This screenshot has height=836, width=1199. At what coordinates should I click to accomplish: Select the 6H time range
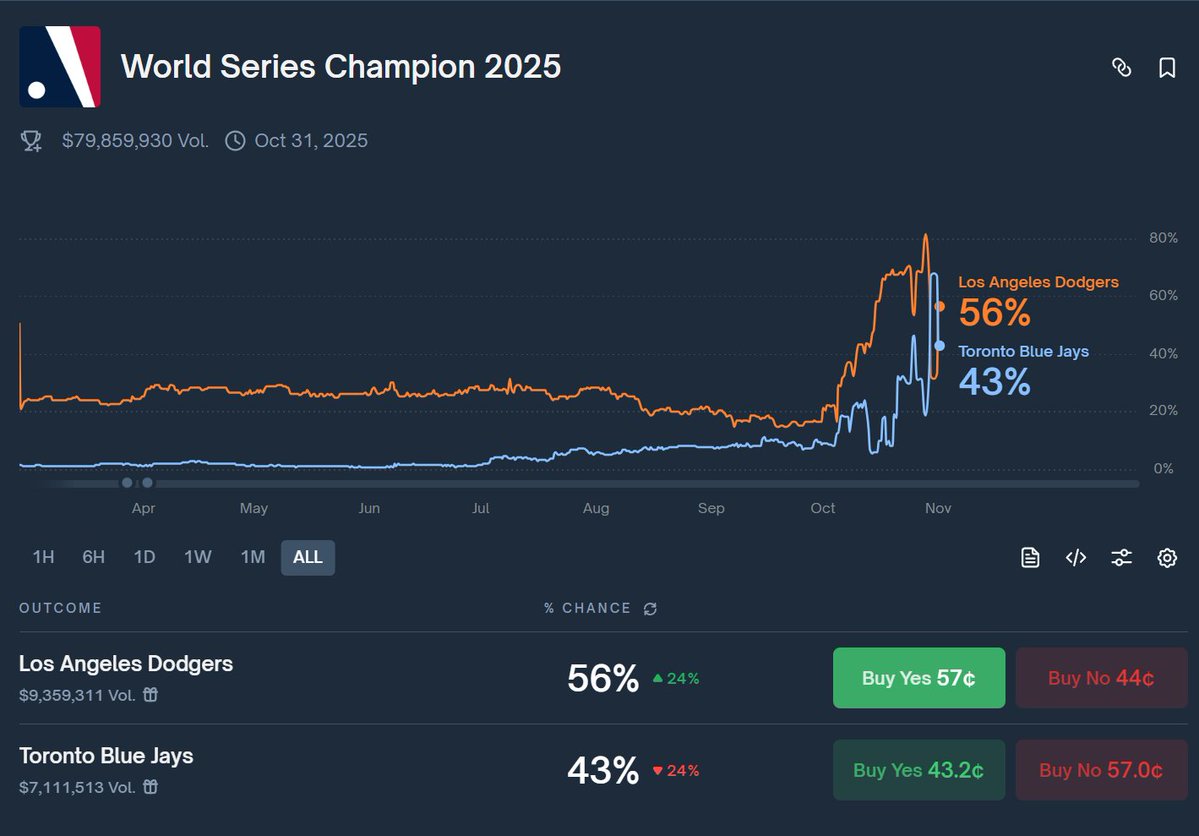(93, 557)
